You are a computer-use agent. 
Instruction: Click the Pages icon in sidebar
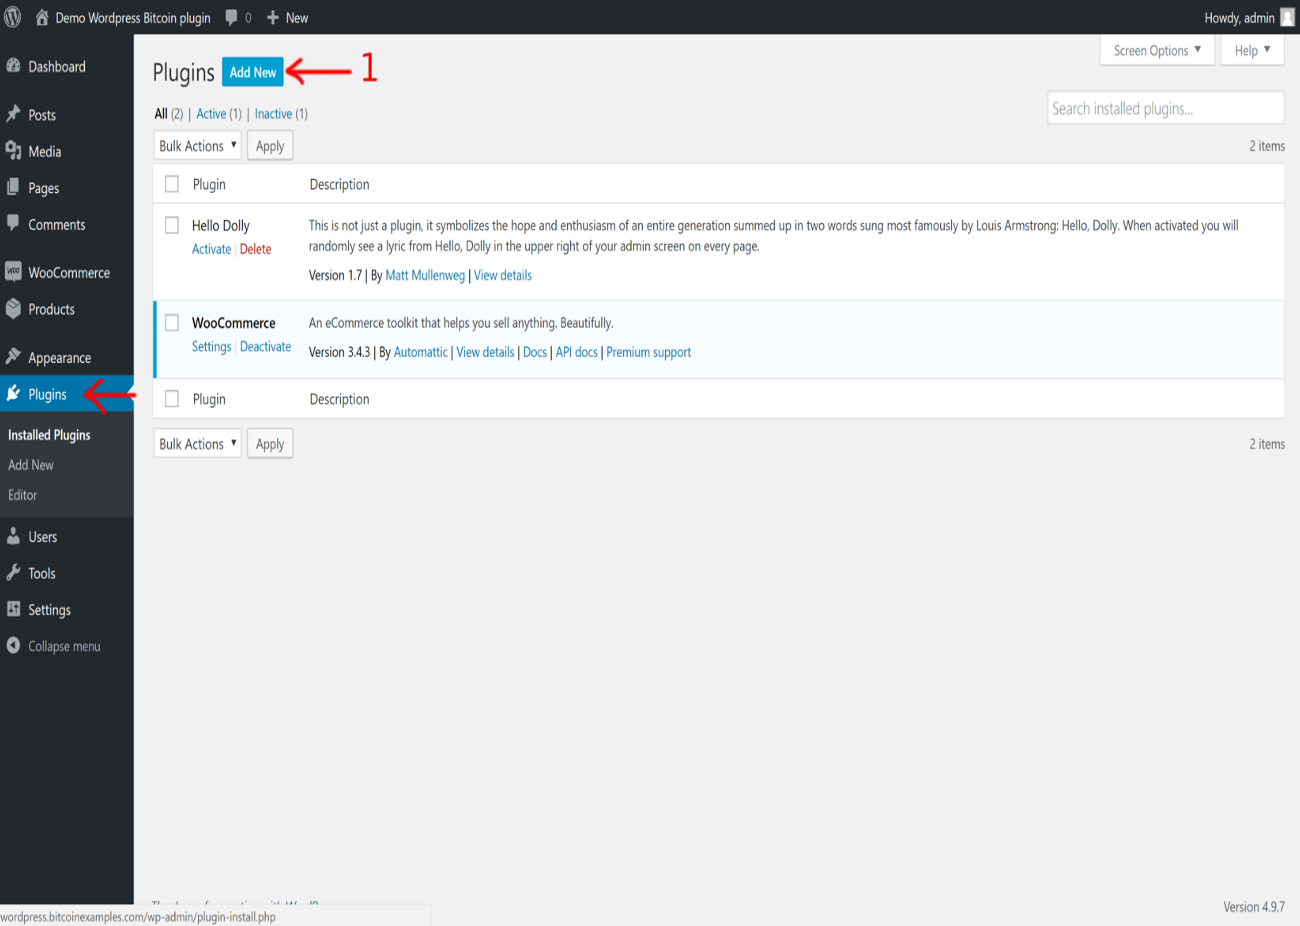[x=13, y=187]
